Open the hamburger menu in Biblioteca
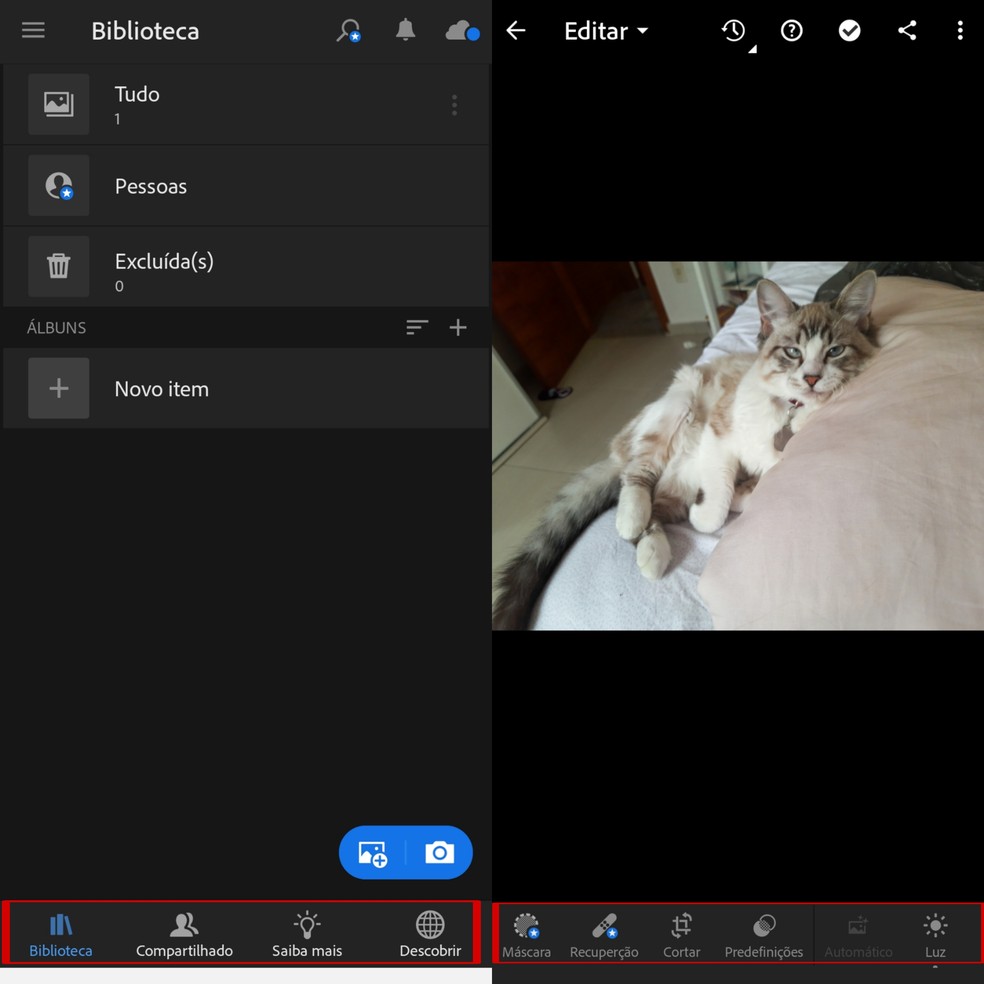The image size is (984, 984). click(x=33, y=30)
